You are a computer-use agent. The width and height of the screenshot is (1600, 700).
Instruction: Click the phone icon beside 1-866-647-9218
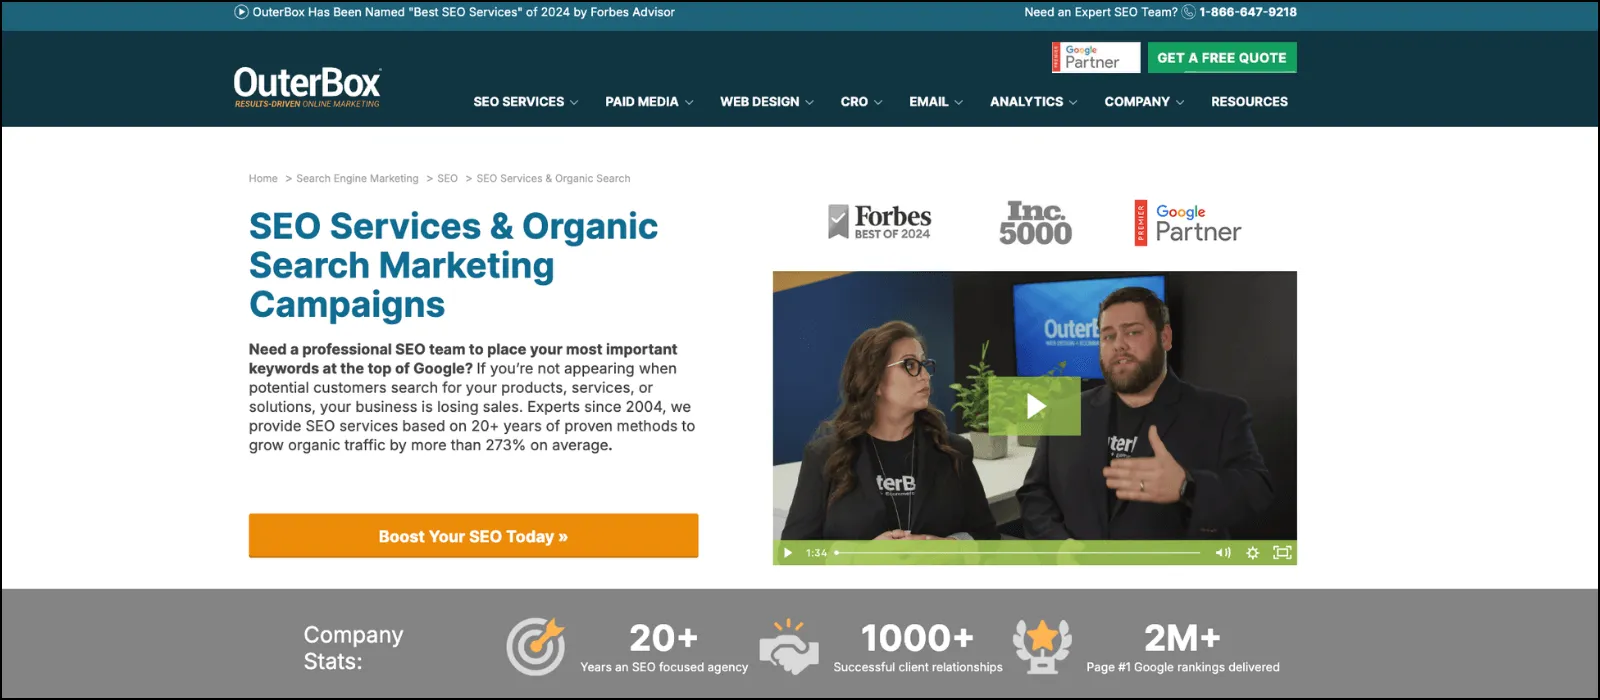click(x=1189, y=12)
